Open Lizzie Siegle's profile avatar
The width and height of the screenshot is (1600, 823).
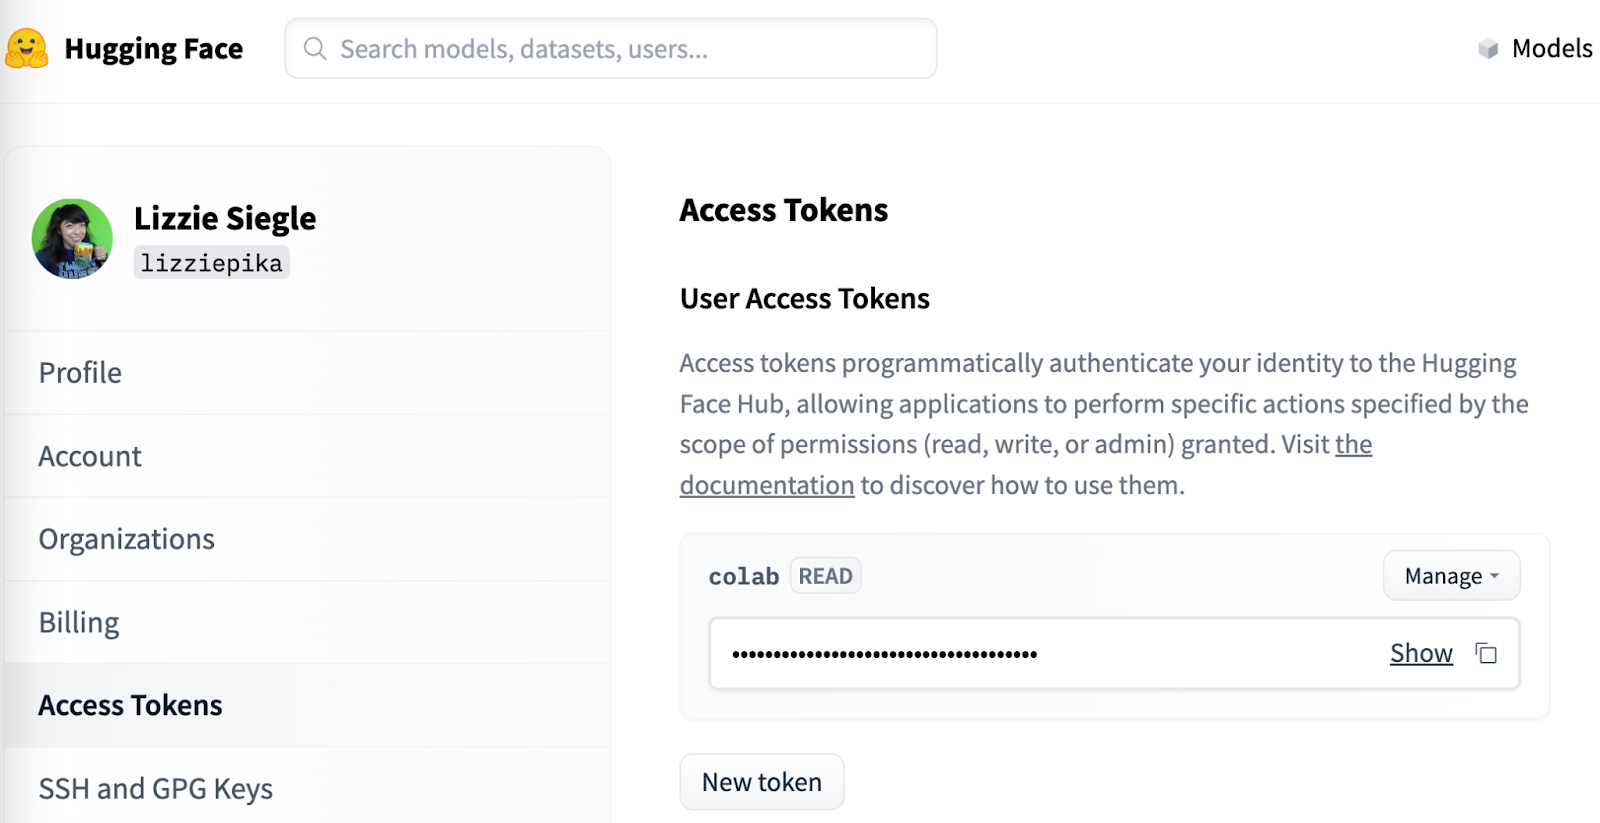(72, 238)
